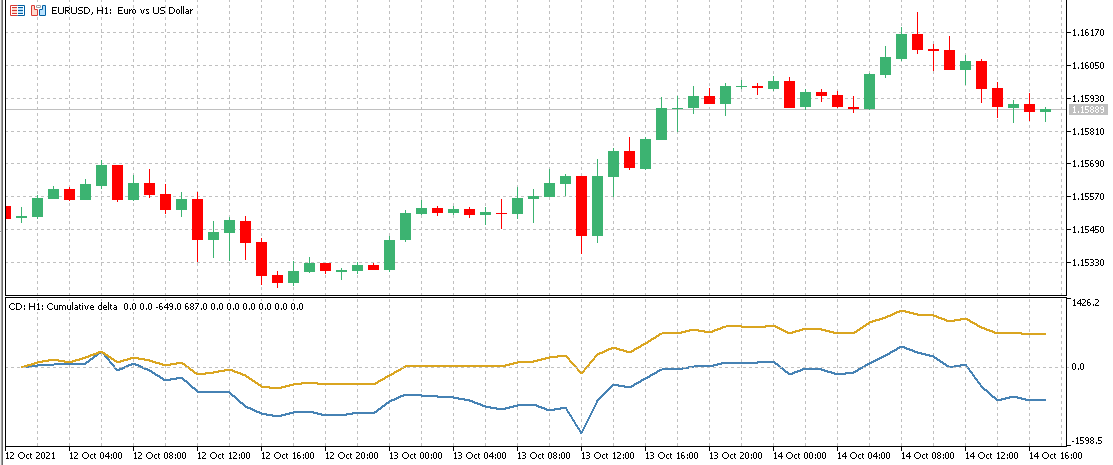Select the 12 Oct 2021 time marker
The width and height of the screenshot is (1113, 465).
pyautogui.click(x=29, y=456)
